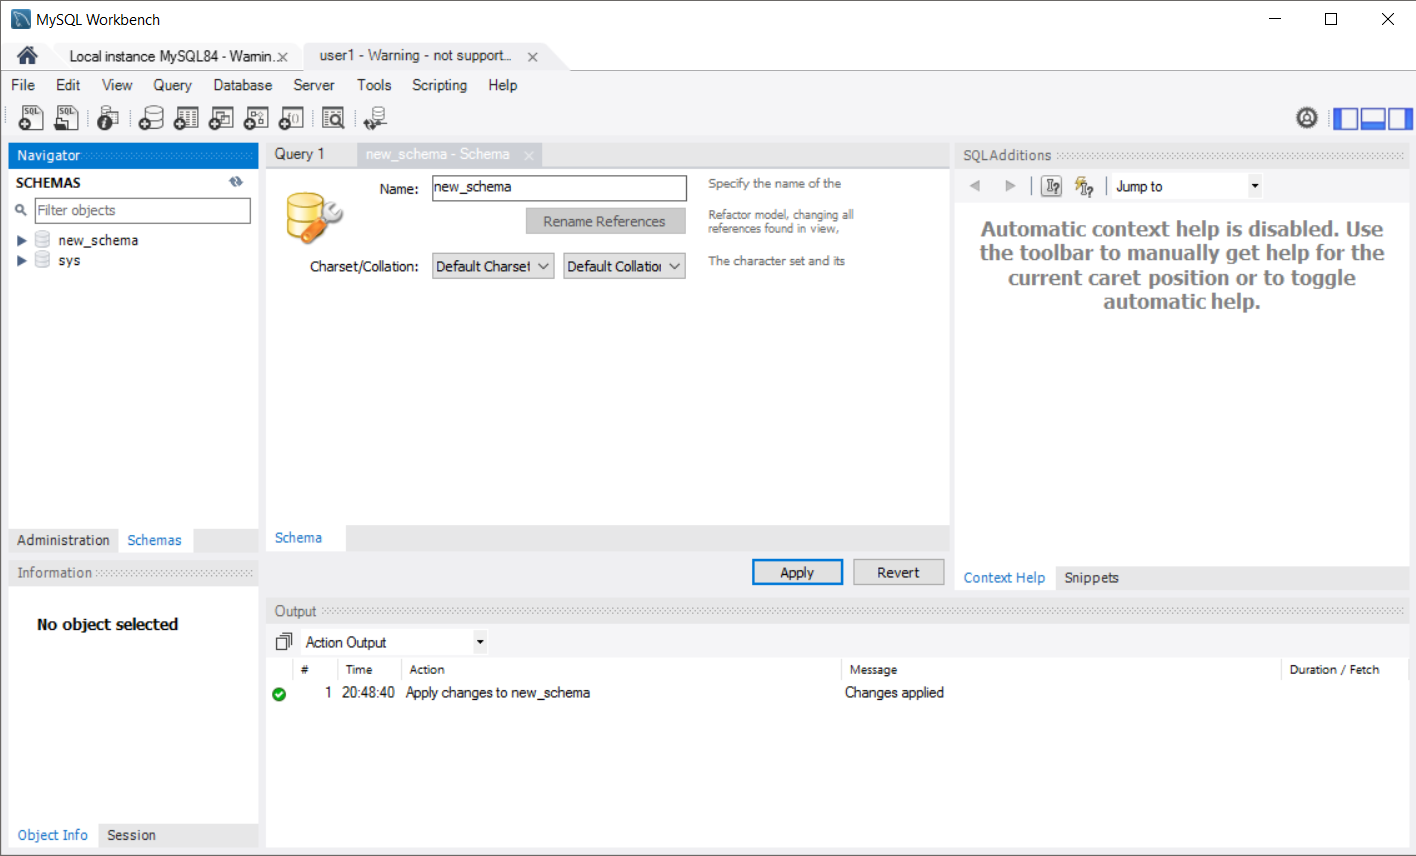1416x856 pixels.
Task: Click the Filter objects search field
Action: pyautogui.click(x=142, y=210)
